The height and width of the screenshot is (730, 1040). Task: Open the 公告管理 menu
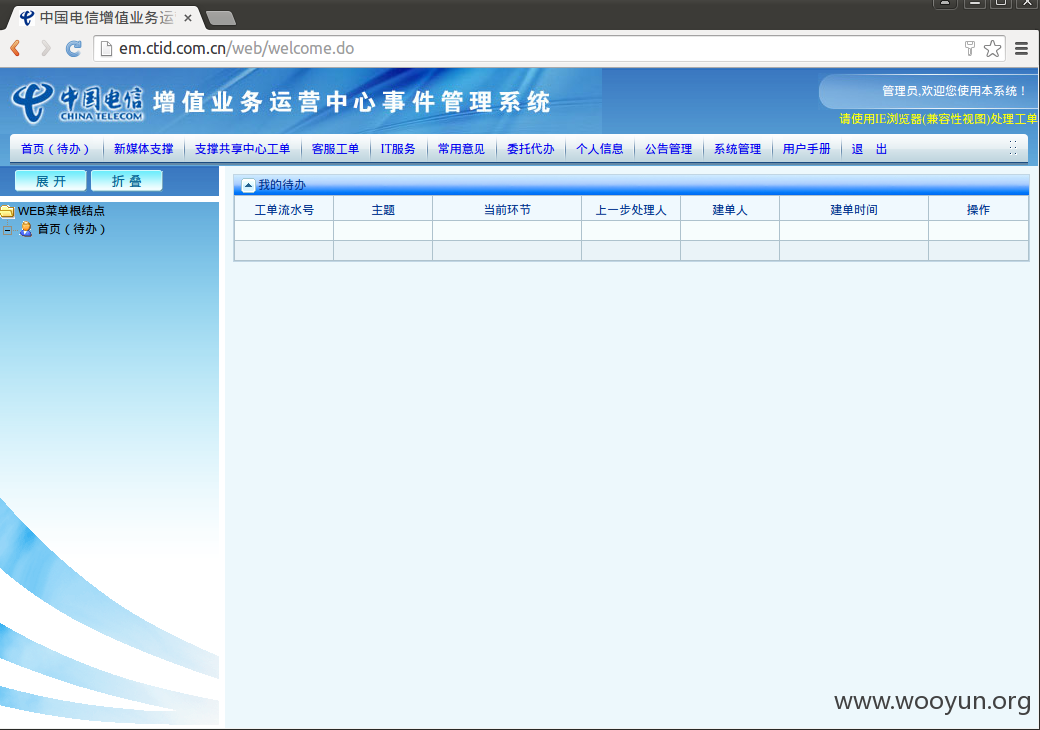pyautogui.click(x=669, y=149)
